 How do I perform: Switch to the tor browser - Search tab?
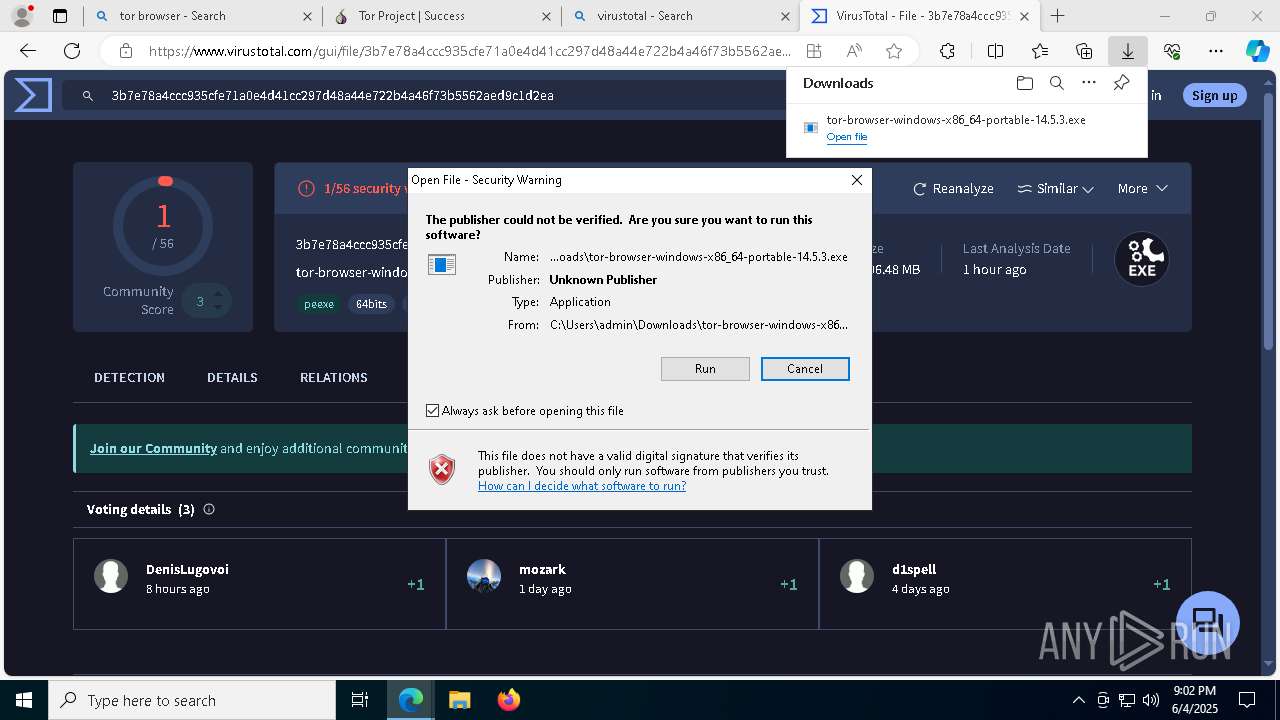click(203, 16)
